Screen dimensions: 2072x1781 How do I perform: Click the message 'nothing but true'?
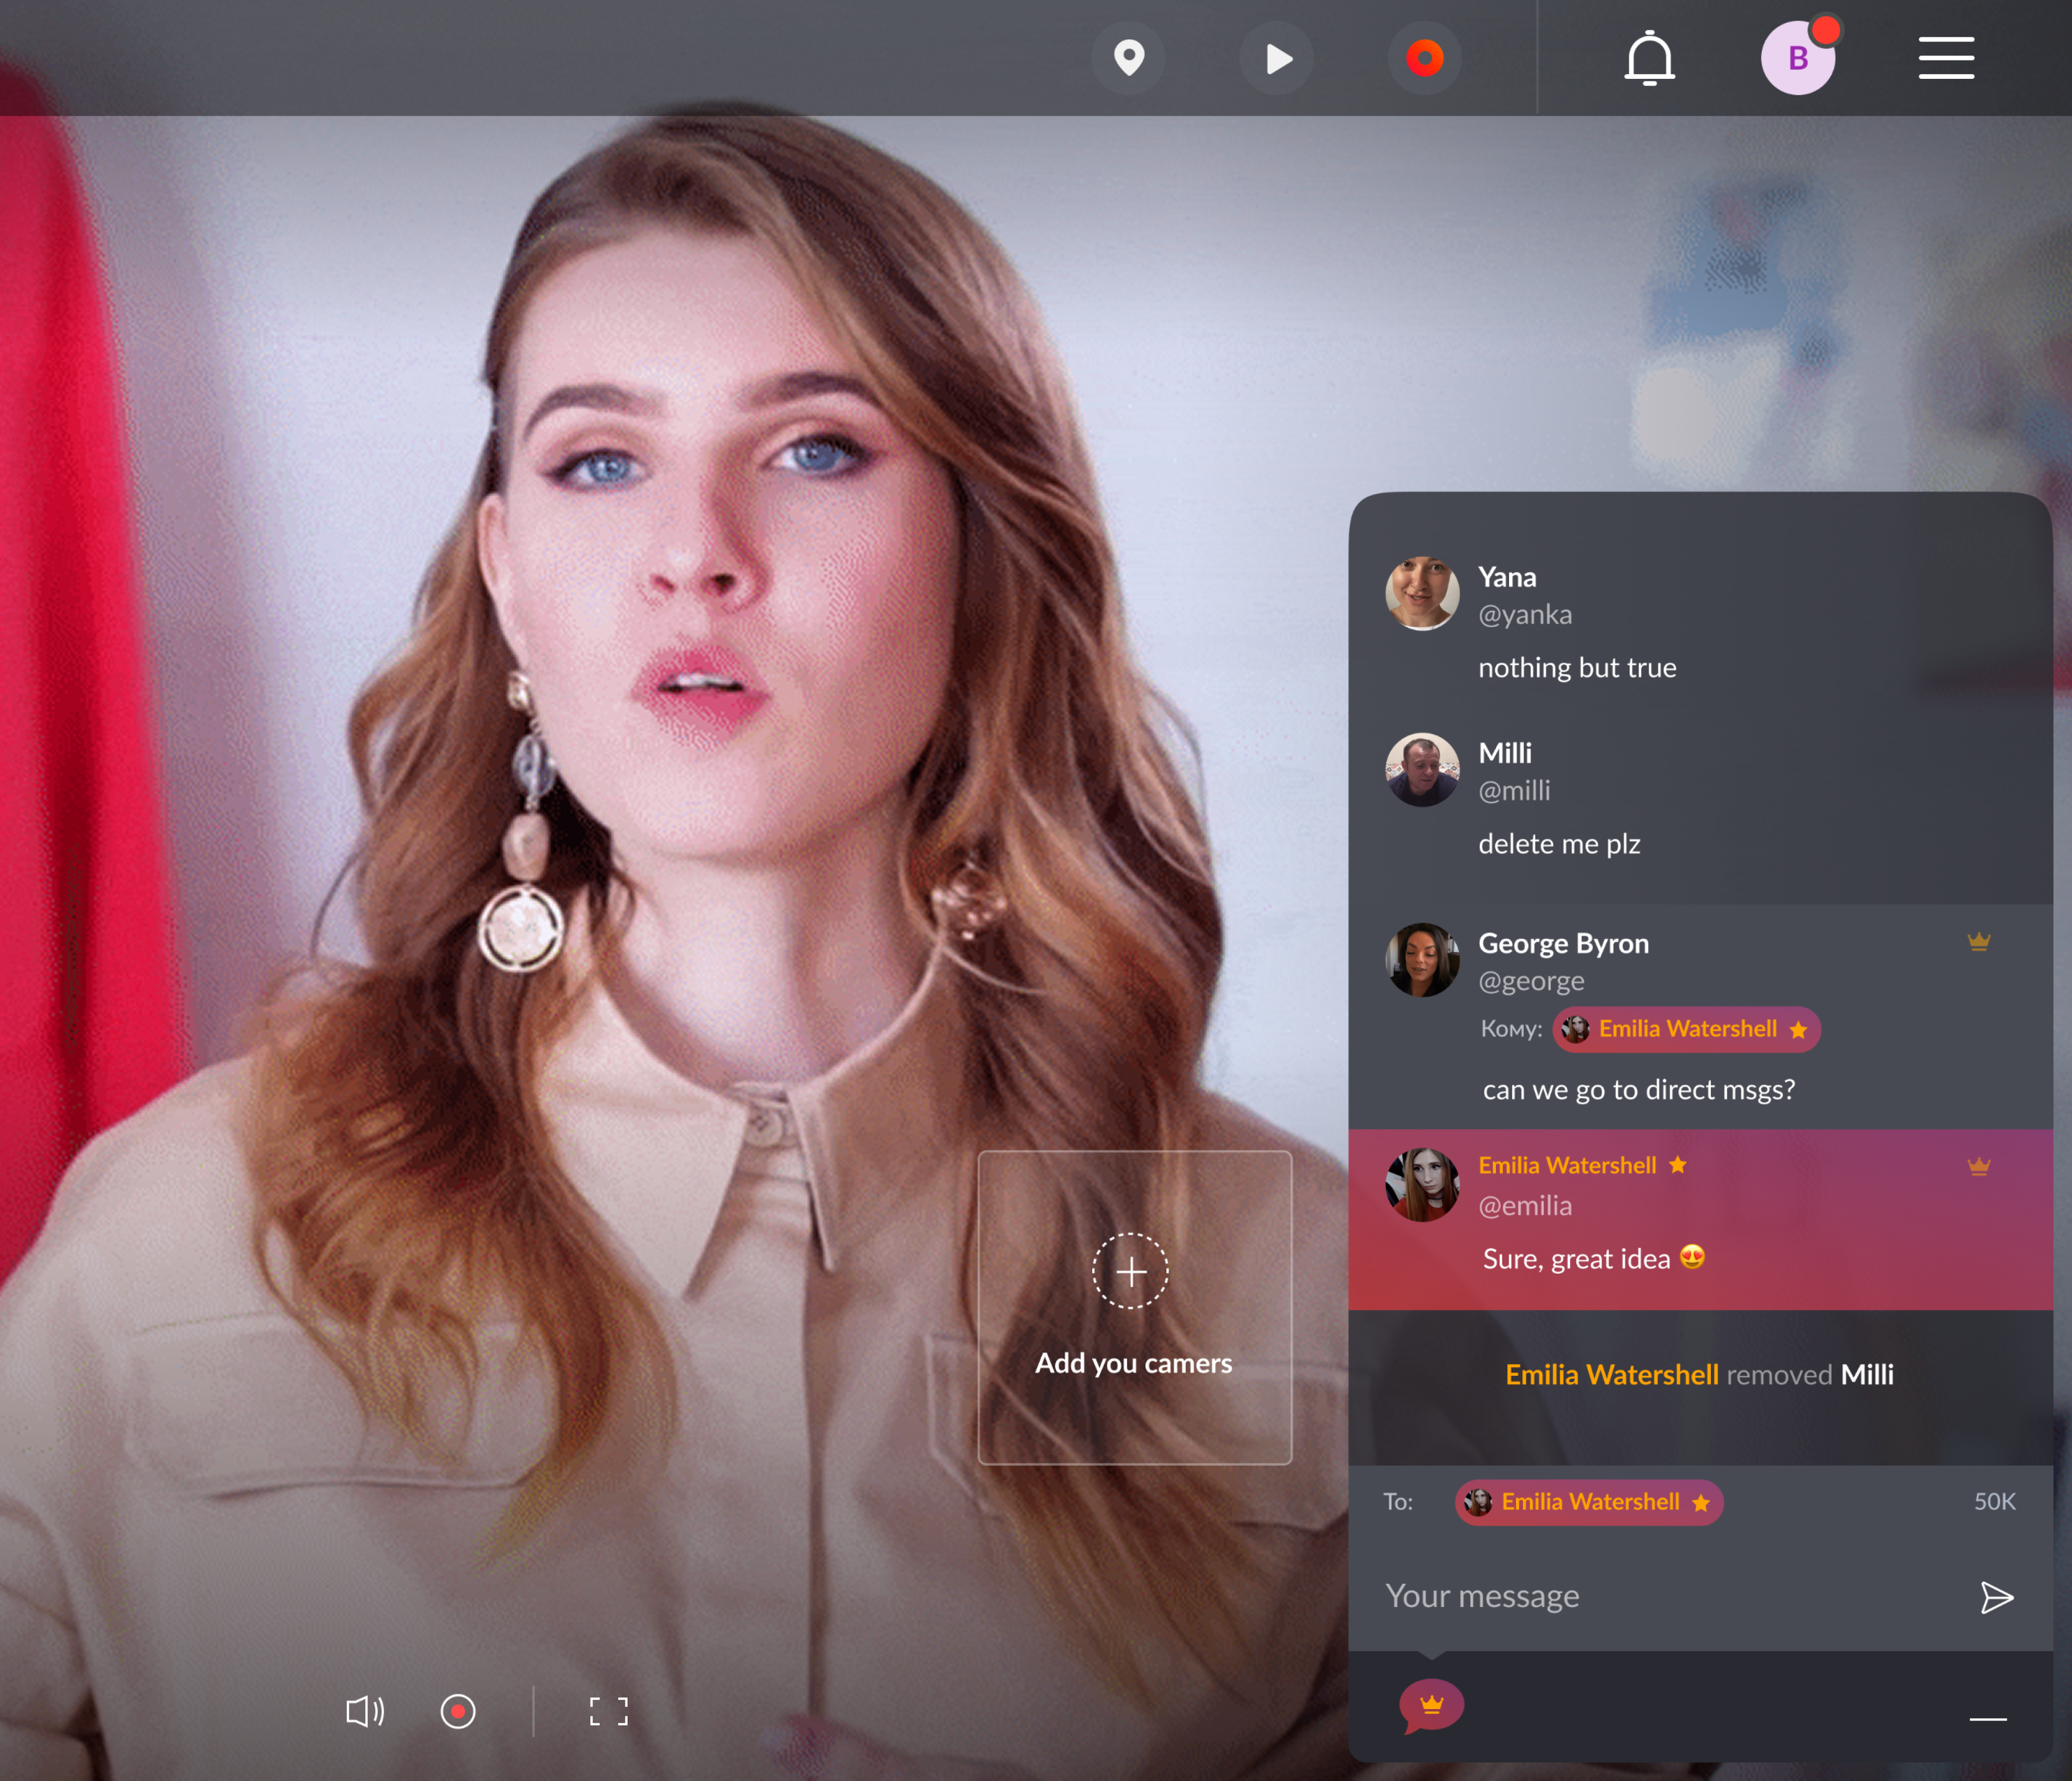1578,667
